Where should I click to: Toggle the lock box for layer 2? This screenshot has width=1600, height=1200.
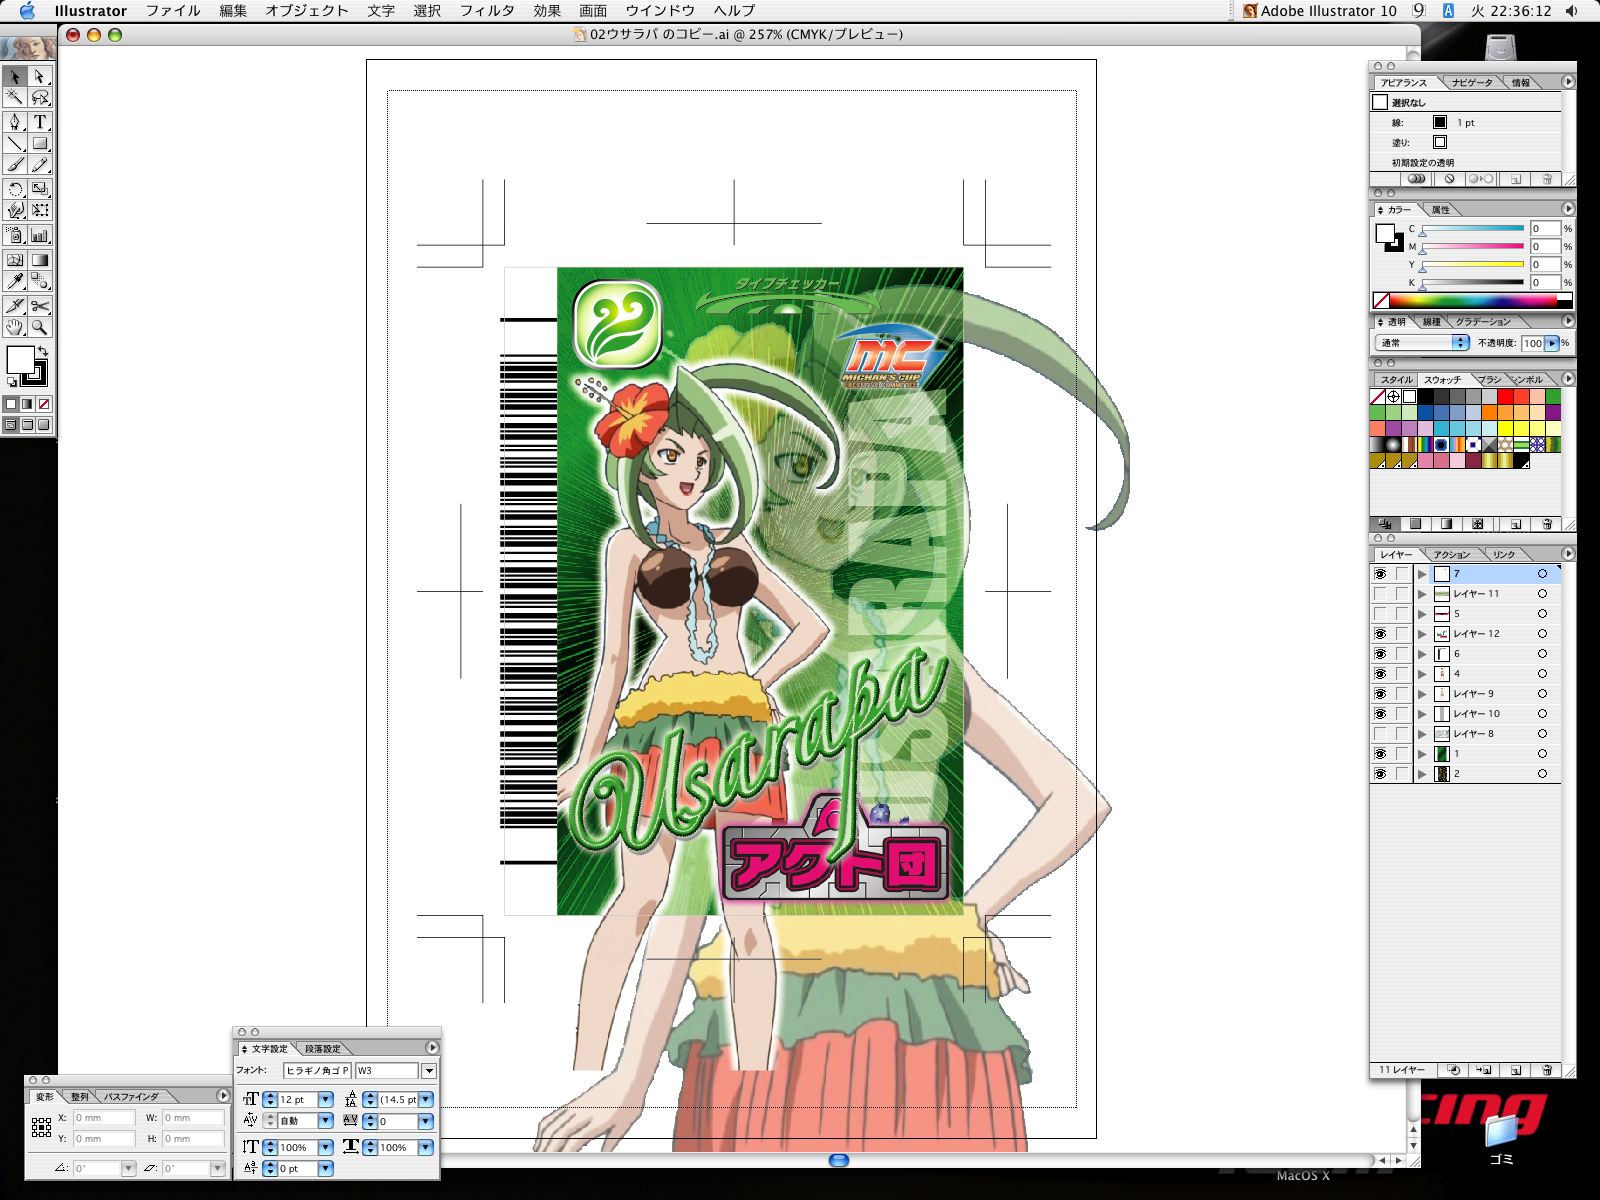point(1402,774)
